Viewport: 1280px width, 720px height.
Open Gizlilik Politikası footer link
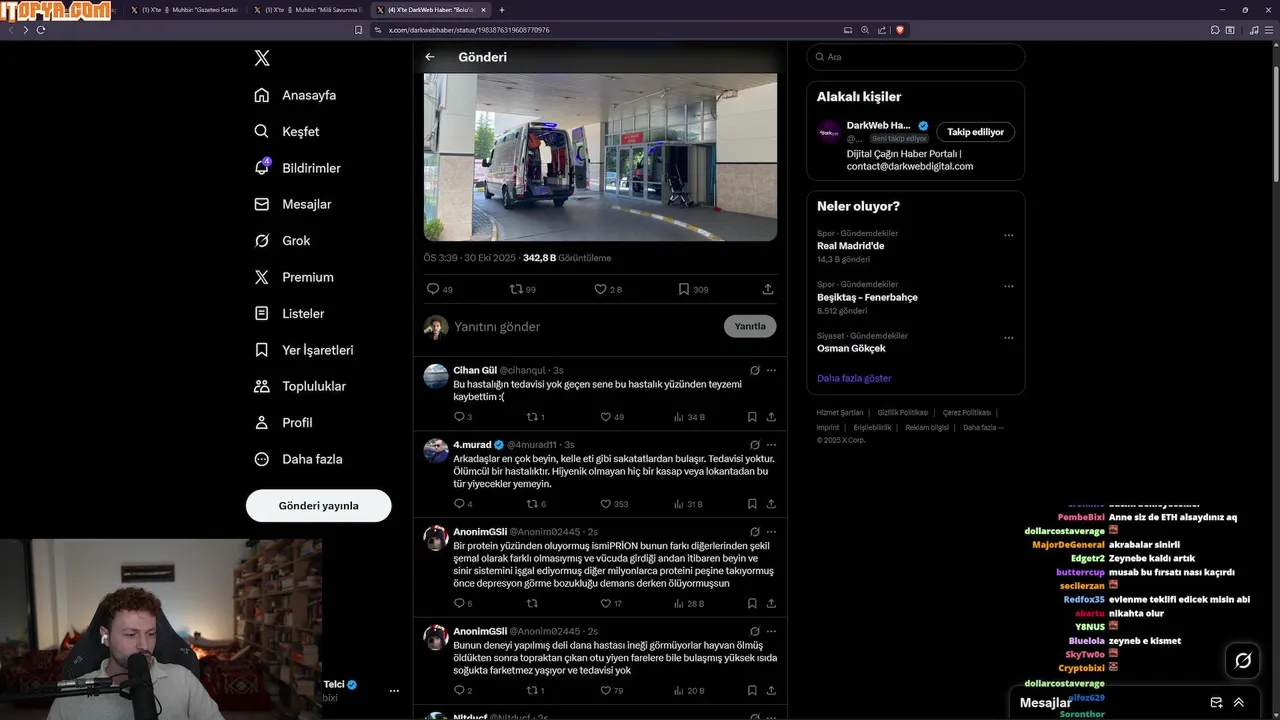click(x=903, y=412)
